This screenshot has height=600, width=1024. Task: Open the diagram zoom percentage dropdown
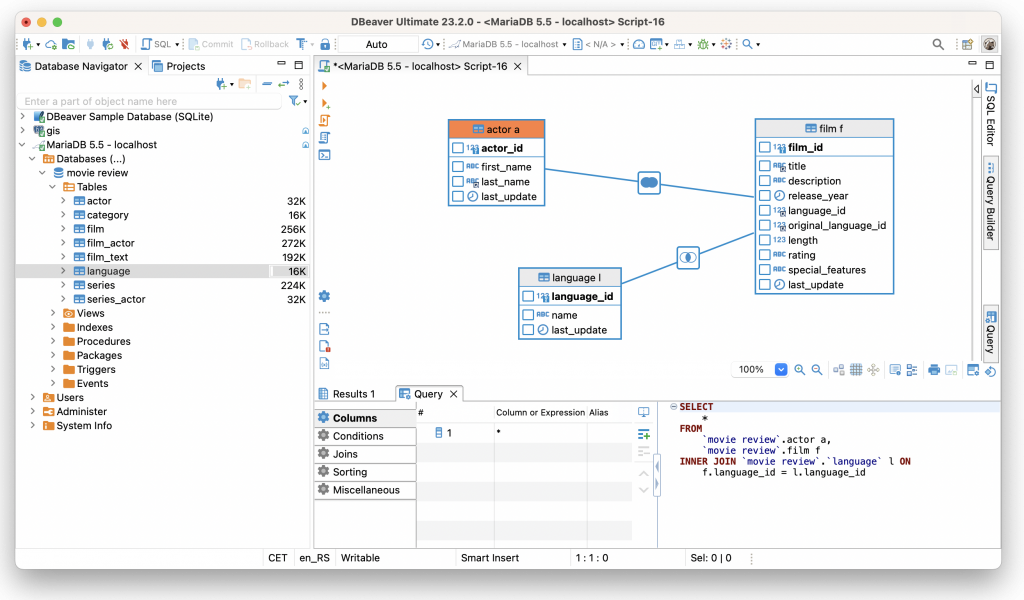coord(780,370)
